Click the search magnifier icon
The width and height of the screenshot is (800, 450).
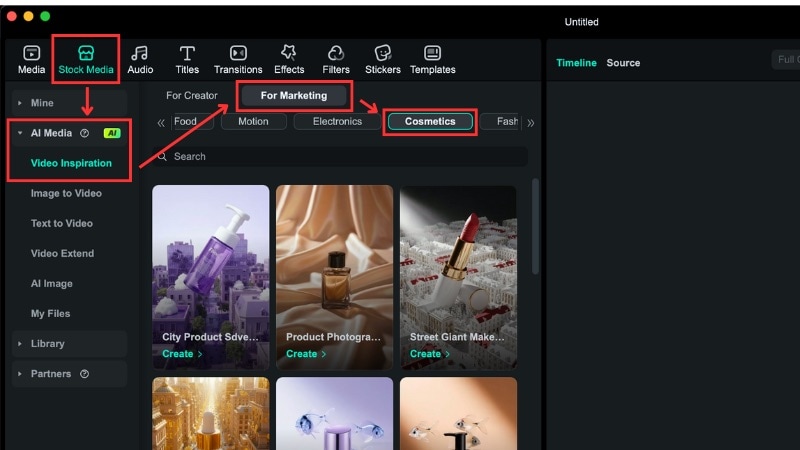click(162, 157)
